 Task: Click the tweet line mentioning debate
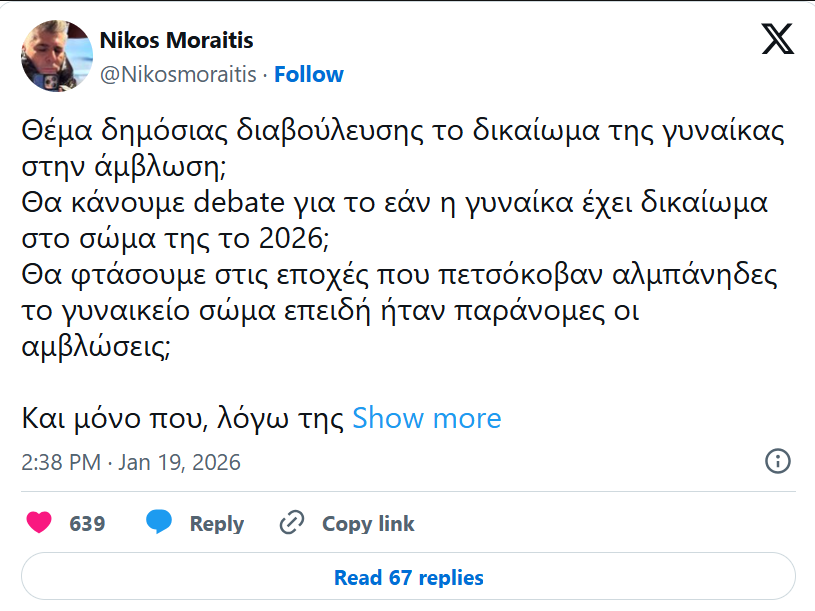[393, 202]
